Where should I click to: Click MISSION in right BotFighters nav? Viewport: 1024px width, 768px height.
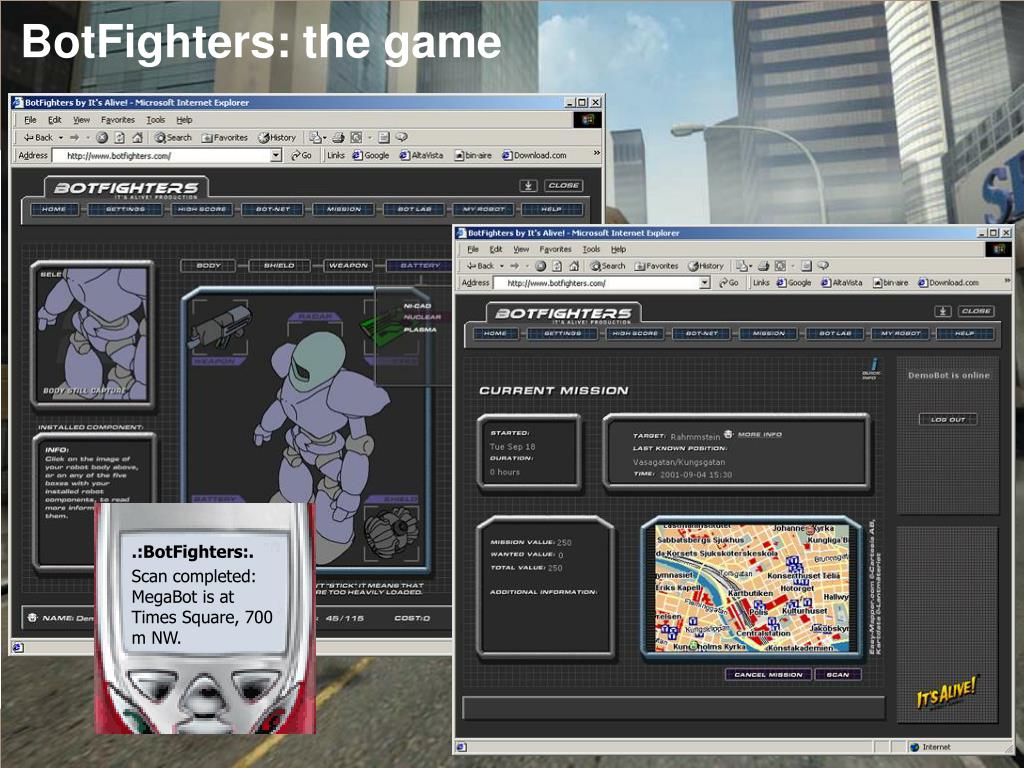[x=769, y=334]
